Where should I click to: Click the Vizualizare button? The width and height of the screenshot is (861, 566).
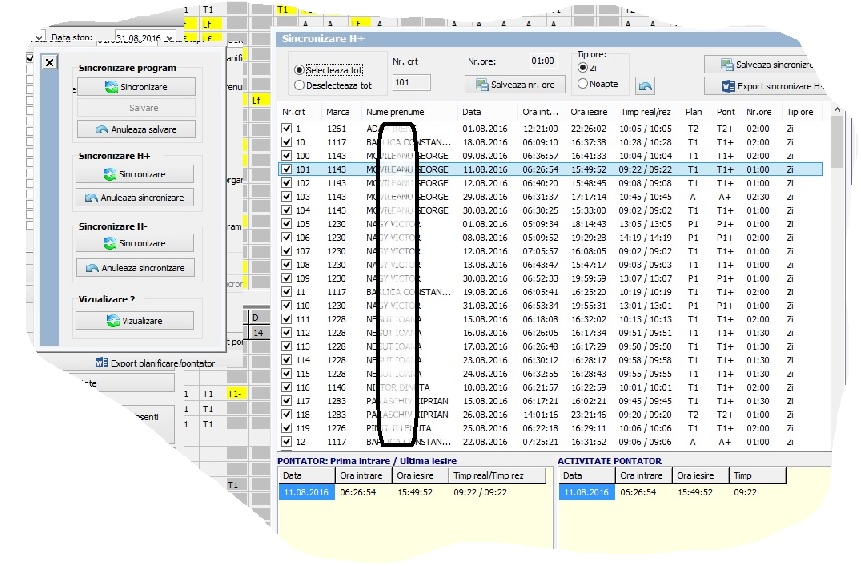(x=135, y=321)
